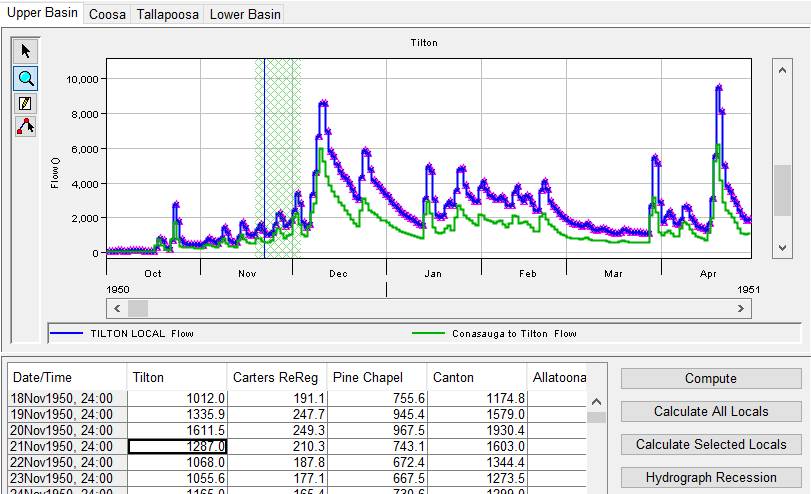Screen dimensions: 811x494
Task: Click Calculate Selected Locals button
Action: [710, 444]
